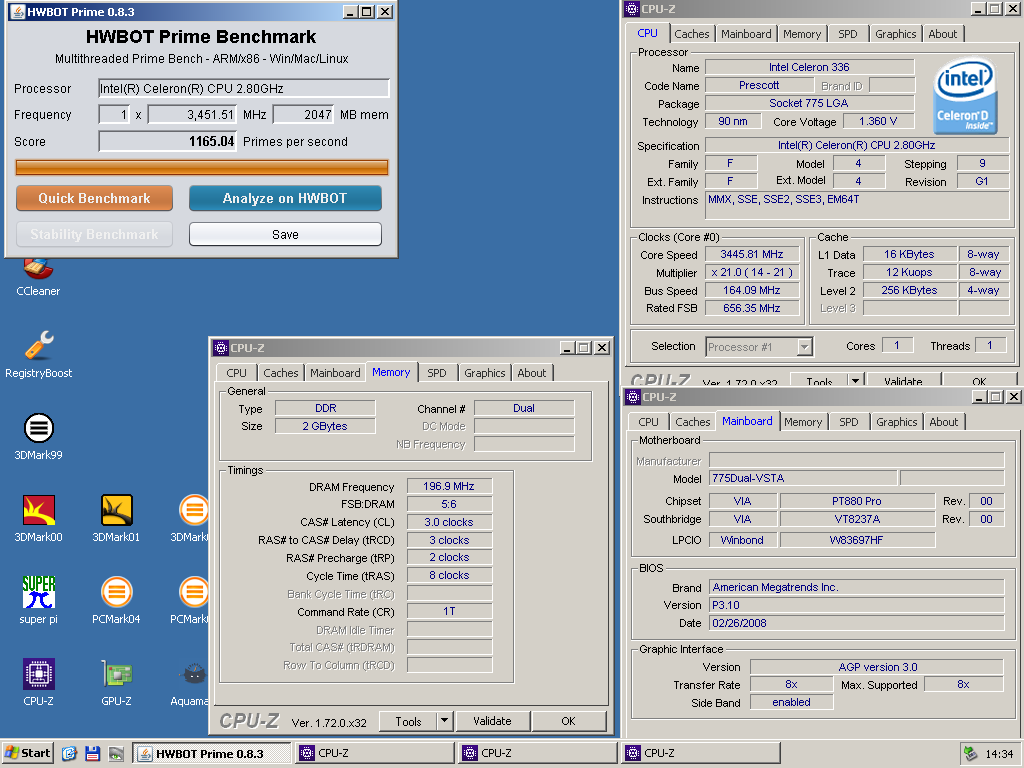Click the Intel Celeron D logo in CPU-Z
This screenshot has height=768, width=1024.
pyautogui.click(x=965, y=97)
